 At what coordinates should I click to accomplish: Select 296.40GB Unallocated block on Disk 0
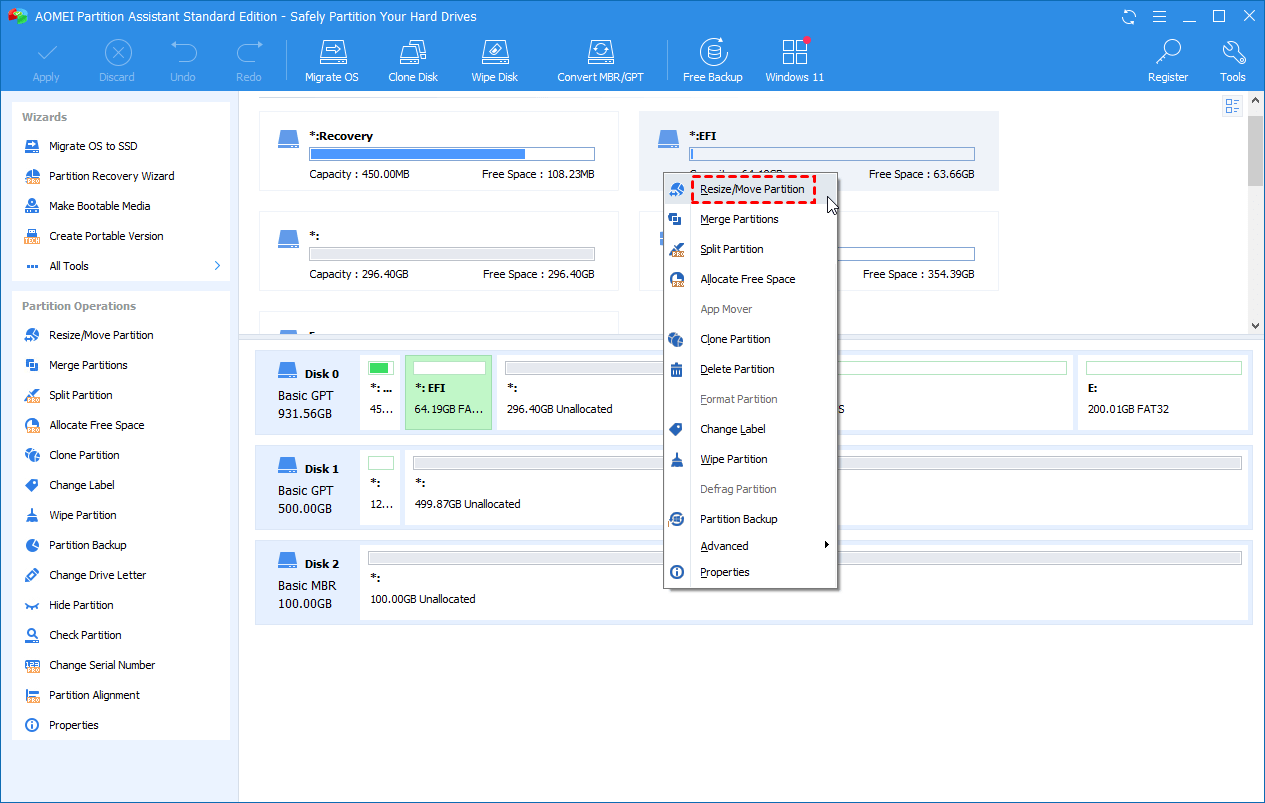(580, 392)
